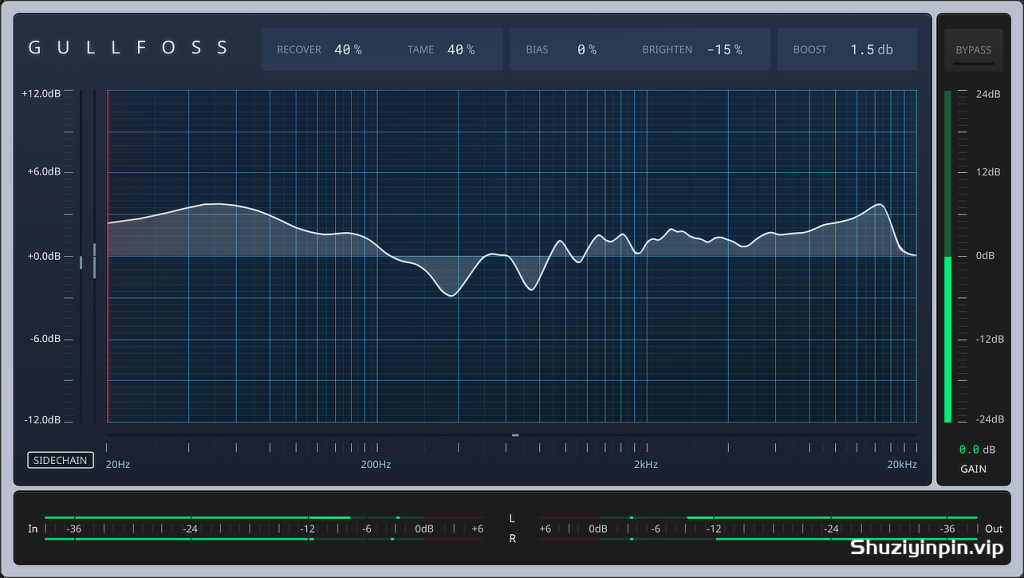Click the BOOST label
Screen dimensions: 1024x578
810,50
